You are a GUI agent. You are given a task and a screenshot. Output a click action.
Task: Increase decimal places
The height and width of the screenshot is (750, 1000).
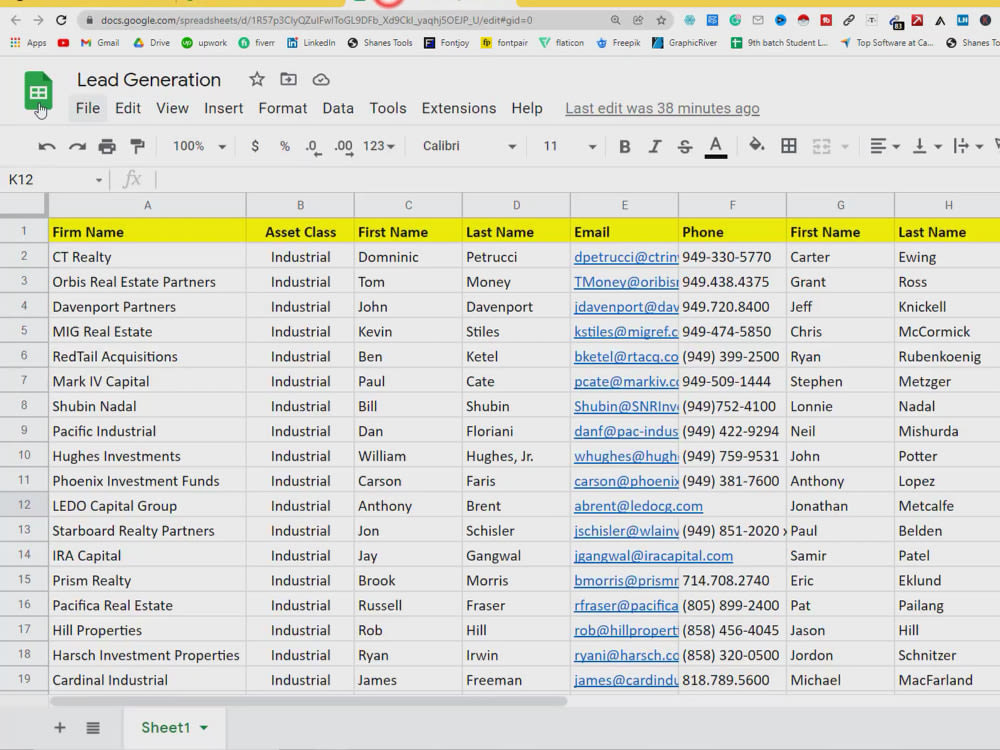pos(344,147)
